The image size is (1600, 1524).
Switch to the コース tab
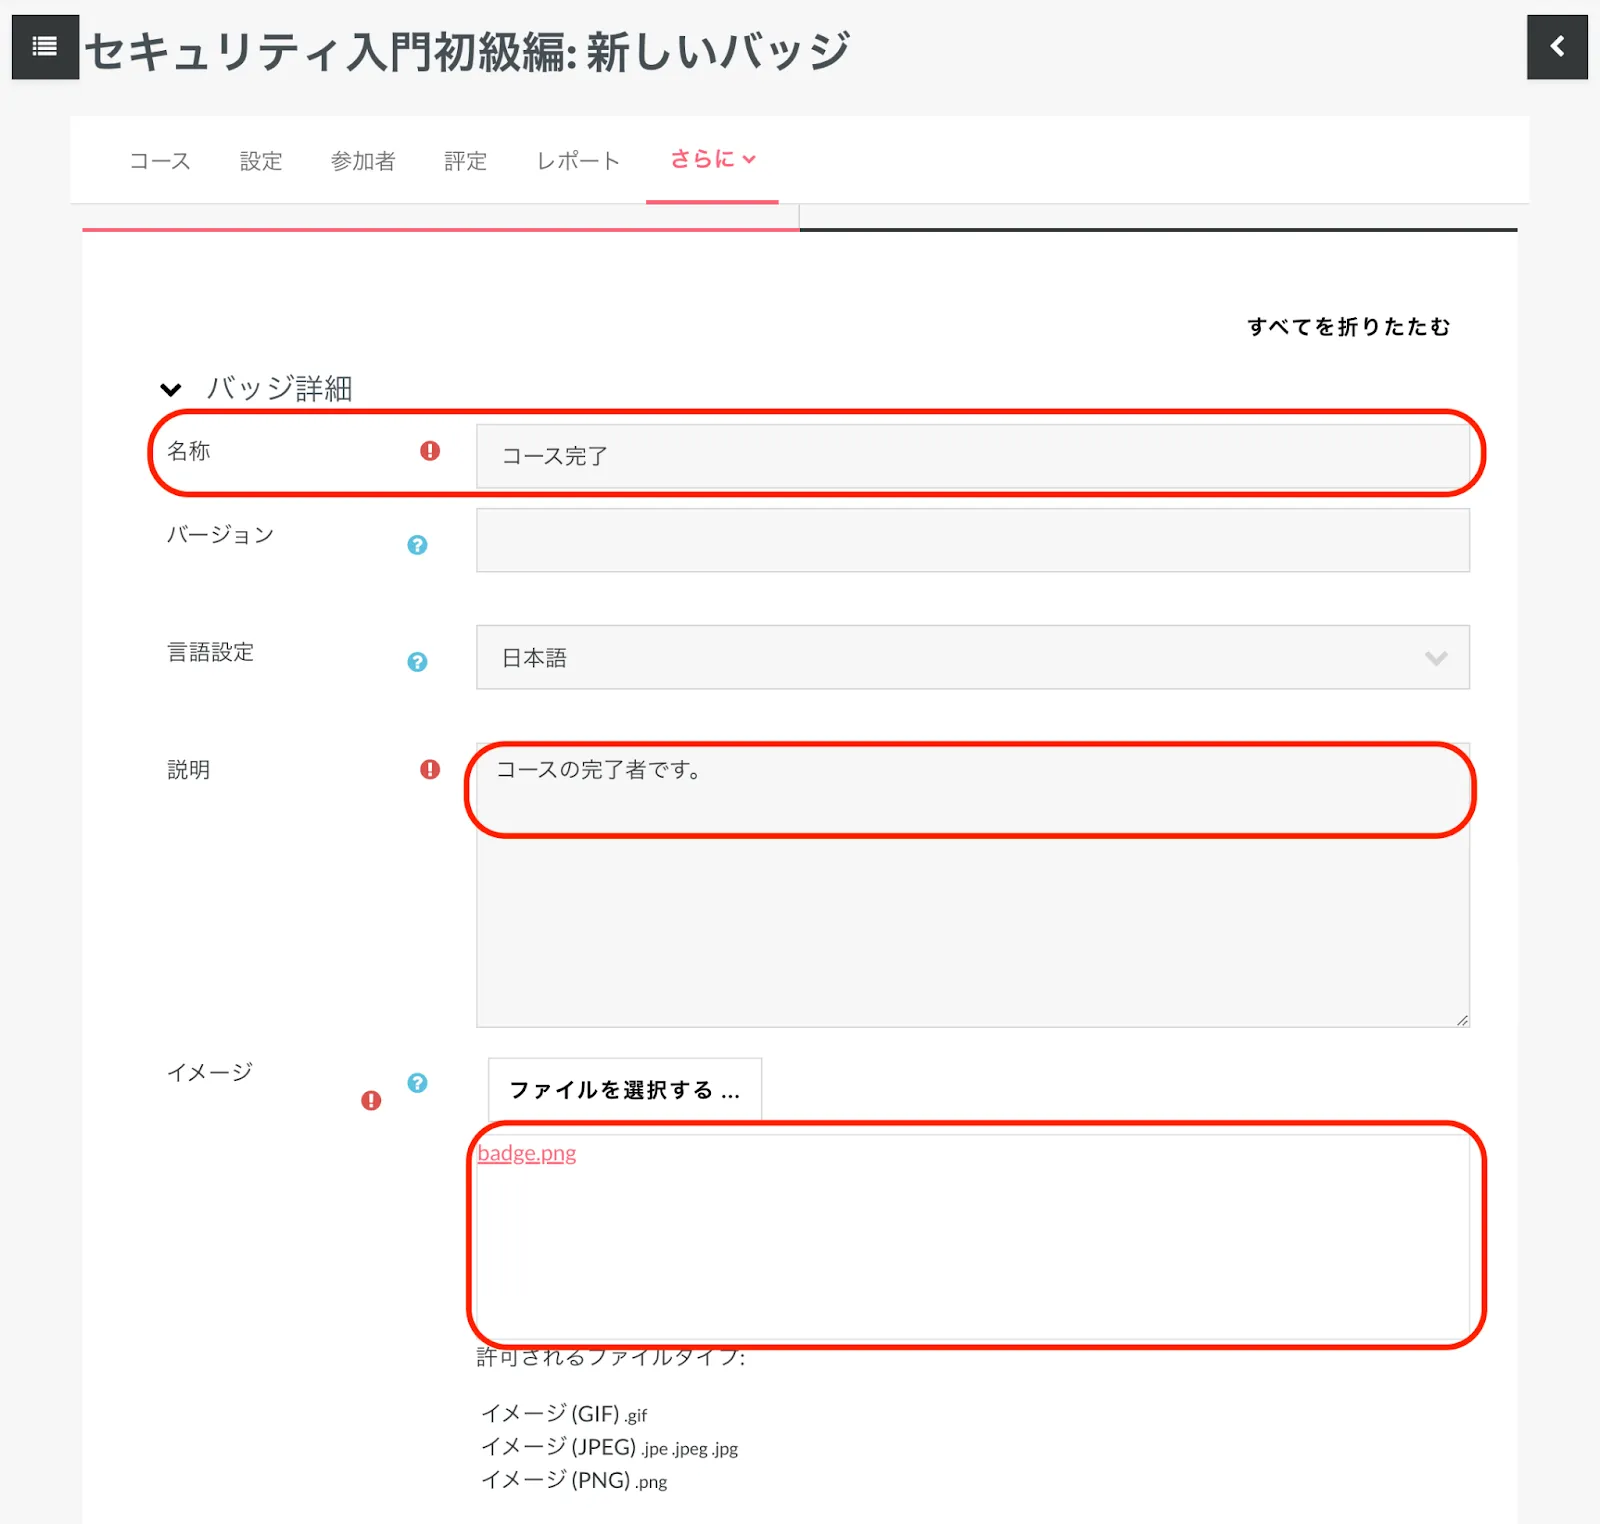pos(160,161)
